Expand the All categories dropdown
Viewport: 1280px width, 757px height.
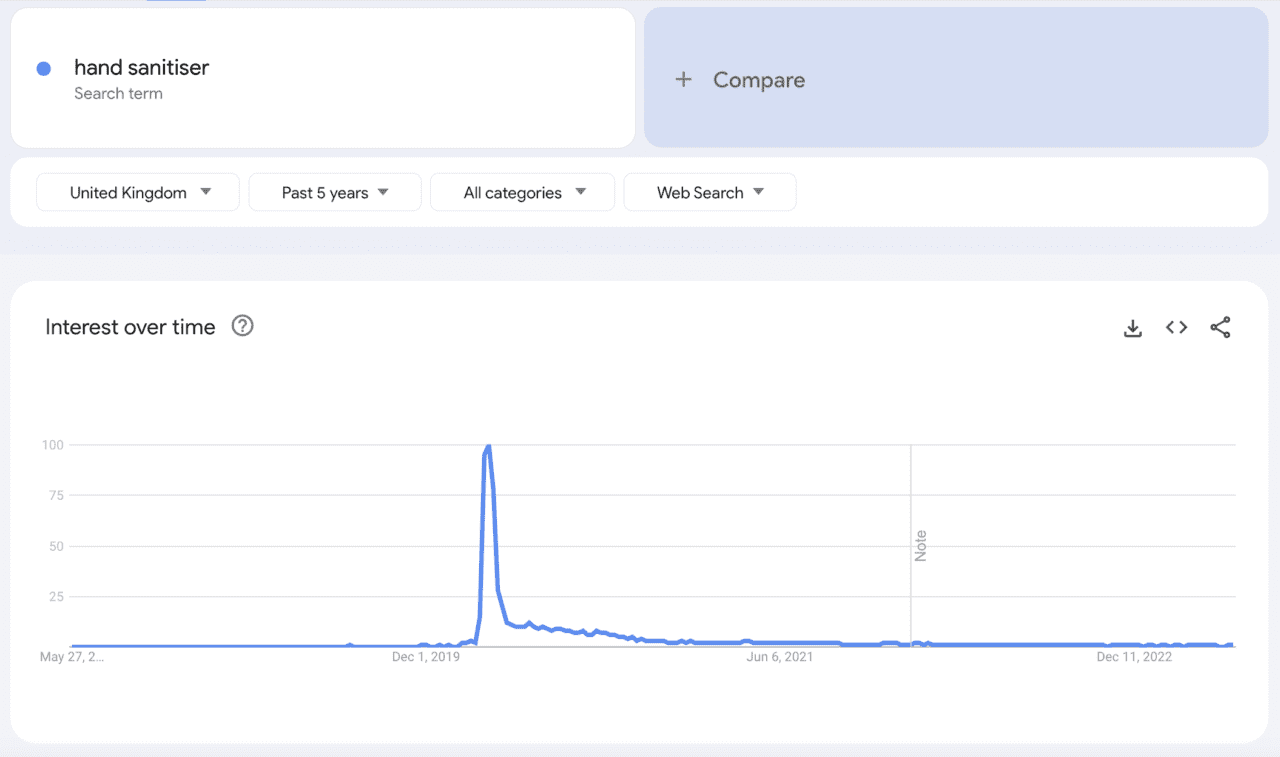522,193
